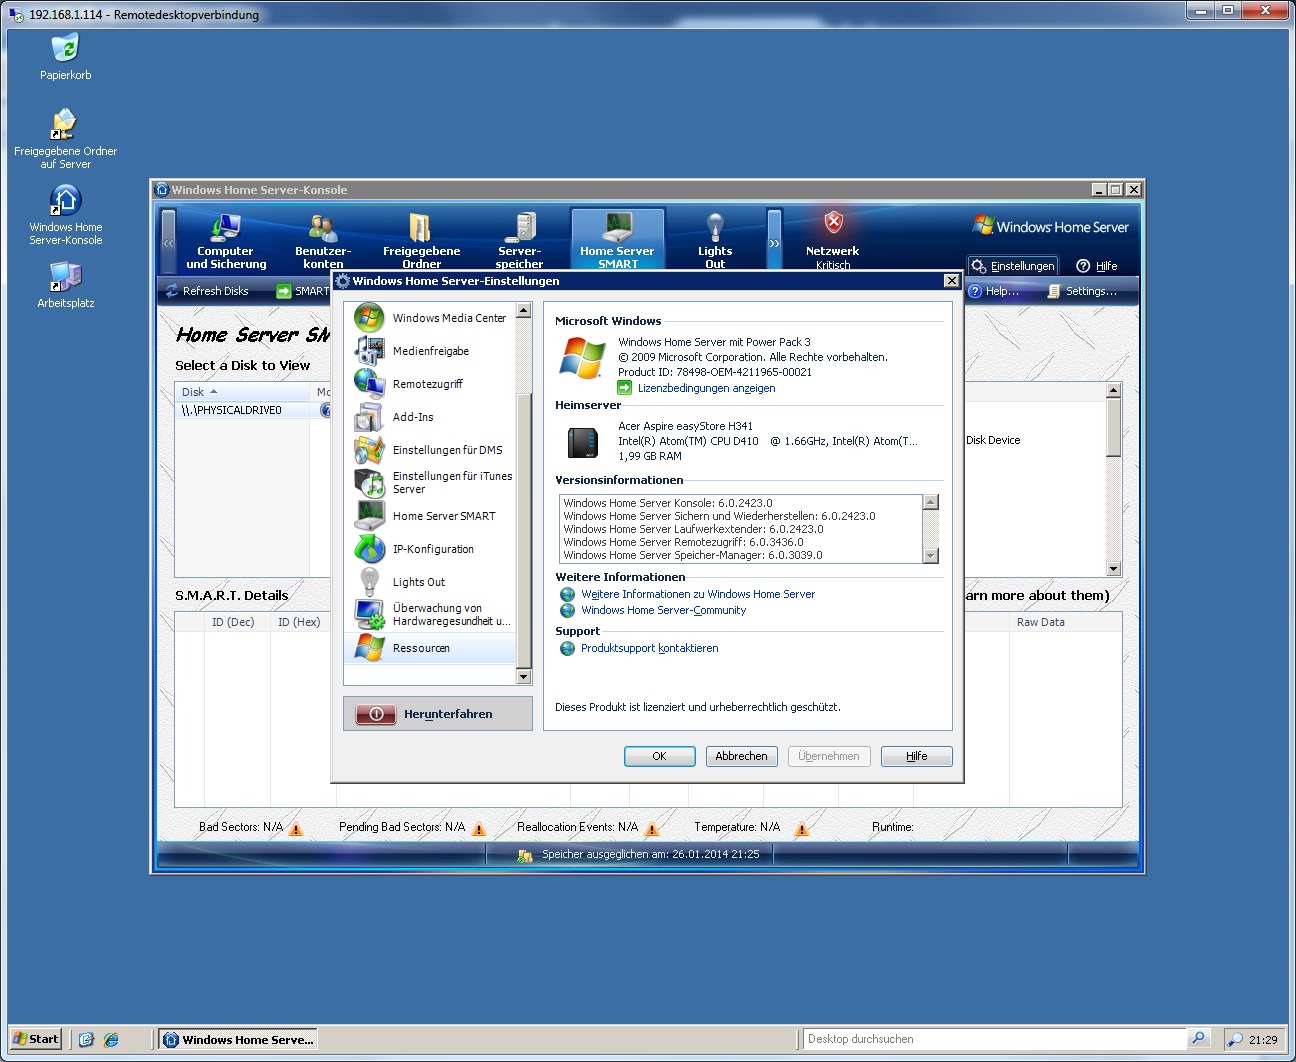This screenshot has width=1296, height=1062.
Task: Select Einstellungen für DMS category
Action: tap(430, 450)
